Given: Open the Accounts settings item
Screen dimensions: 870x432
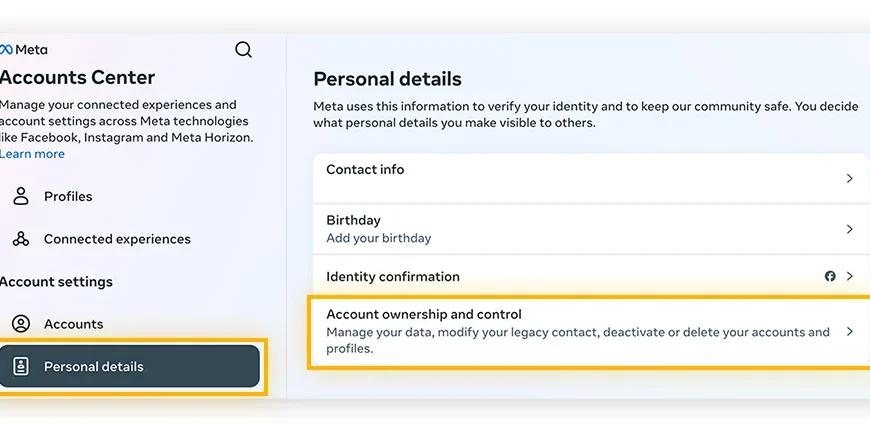Looking at the screenshot, I should pos(130,324).
